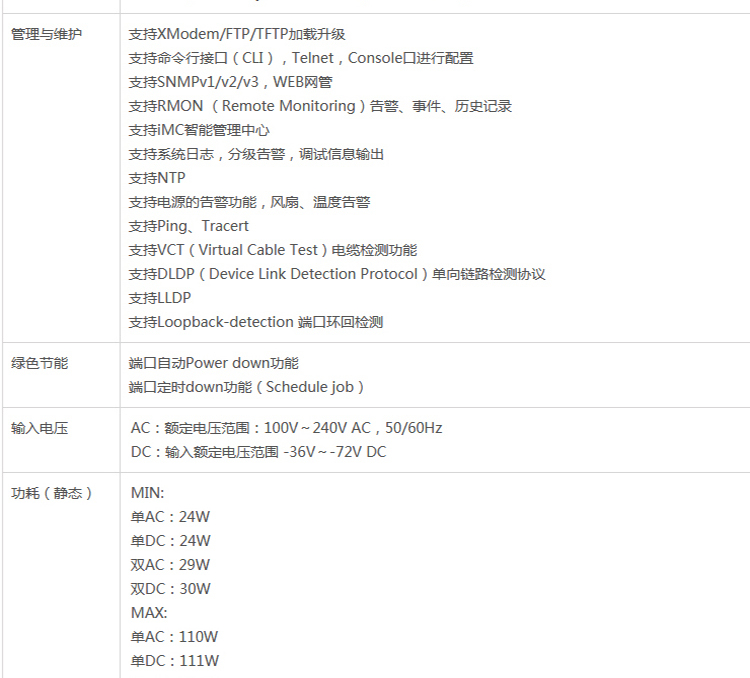Click the 功耗（静态）row header

click(52, 493)
